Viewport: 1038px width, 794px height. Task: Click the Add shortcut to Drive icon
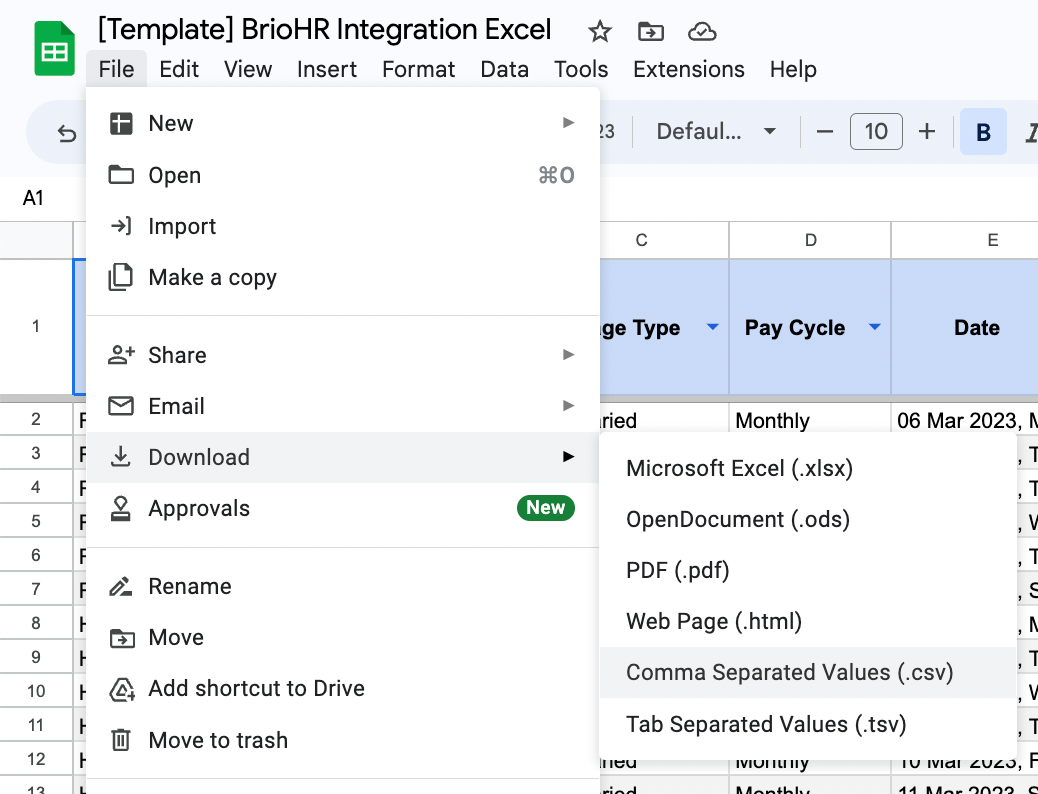[x=122, y=689]
